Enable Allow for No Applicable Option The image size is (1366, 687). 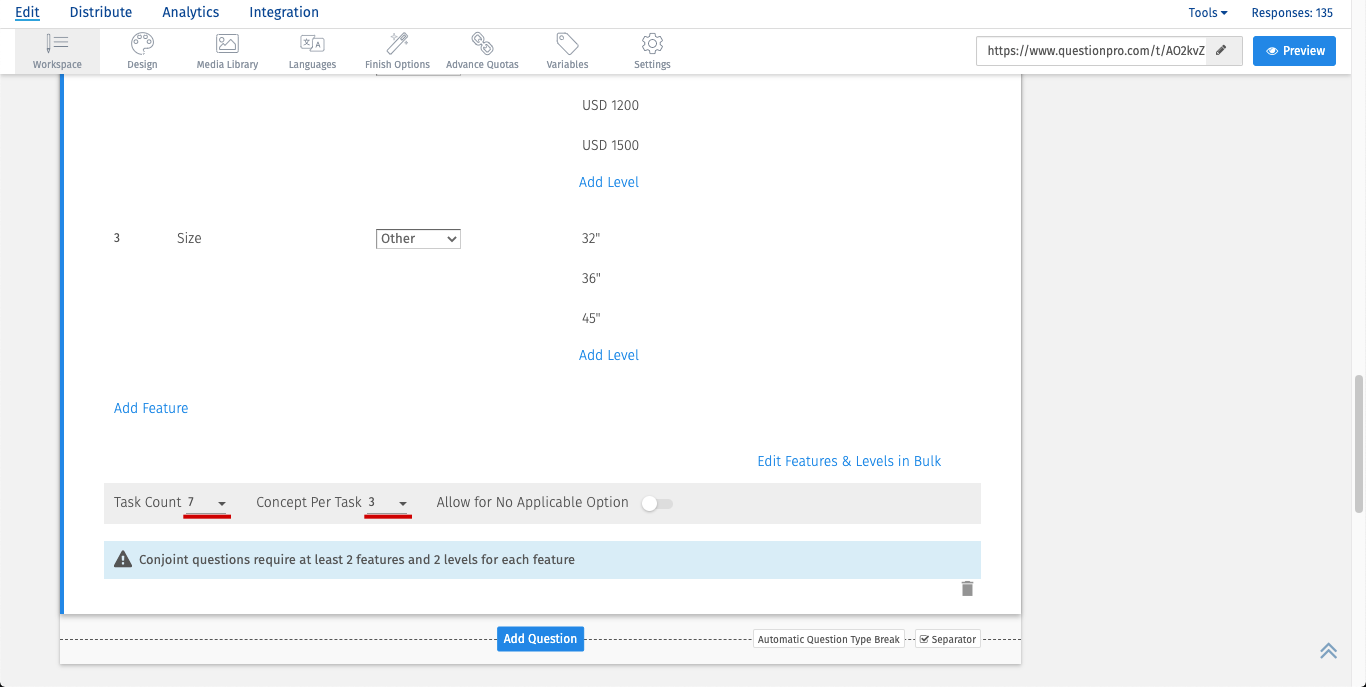pyautogui.click(x=657, y=503)
